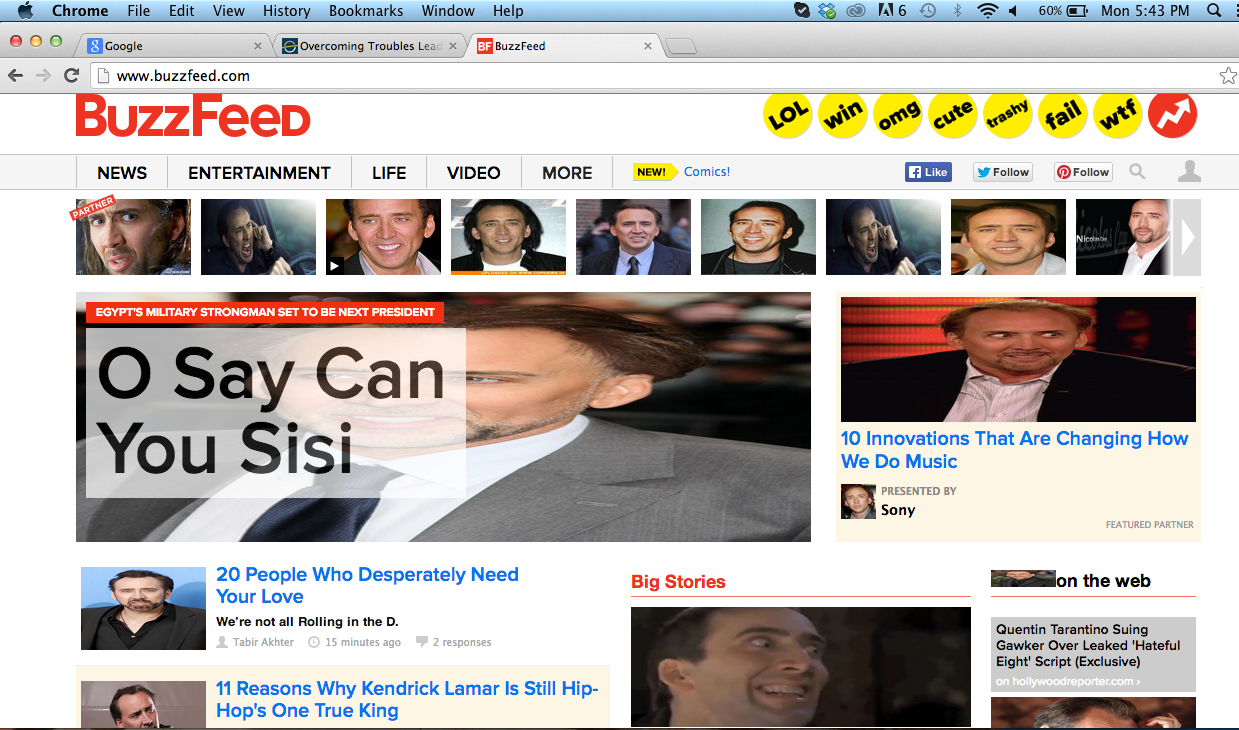Viewport: 1239px width, 730px height.
Task: Reload the BuzzFeed page
Action: (71, 75)
